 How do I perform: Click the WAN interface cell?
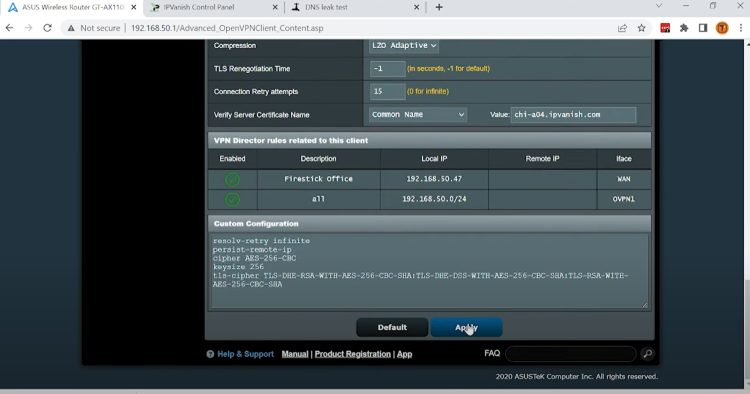[x=624, y=179]
